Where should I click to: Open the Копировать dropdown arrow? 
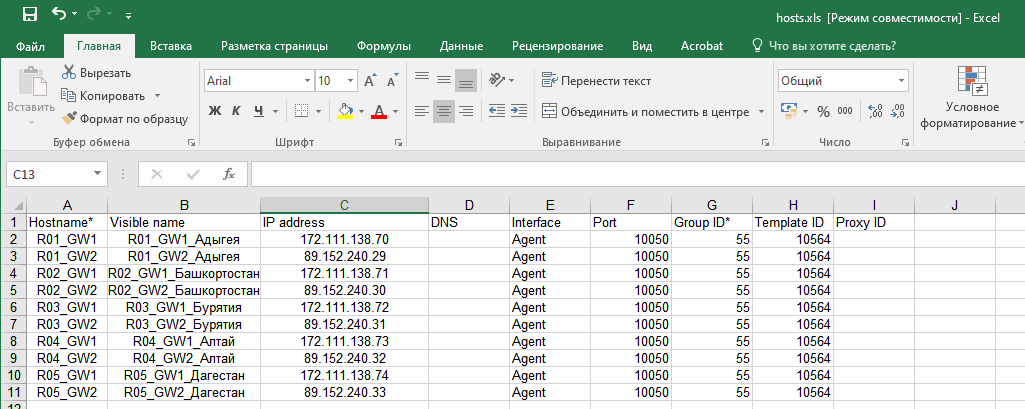coord(157,96)
